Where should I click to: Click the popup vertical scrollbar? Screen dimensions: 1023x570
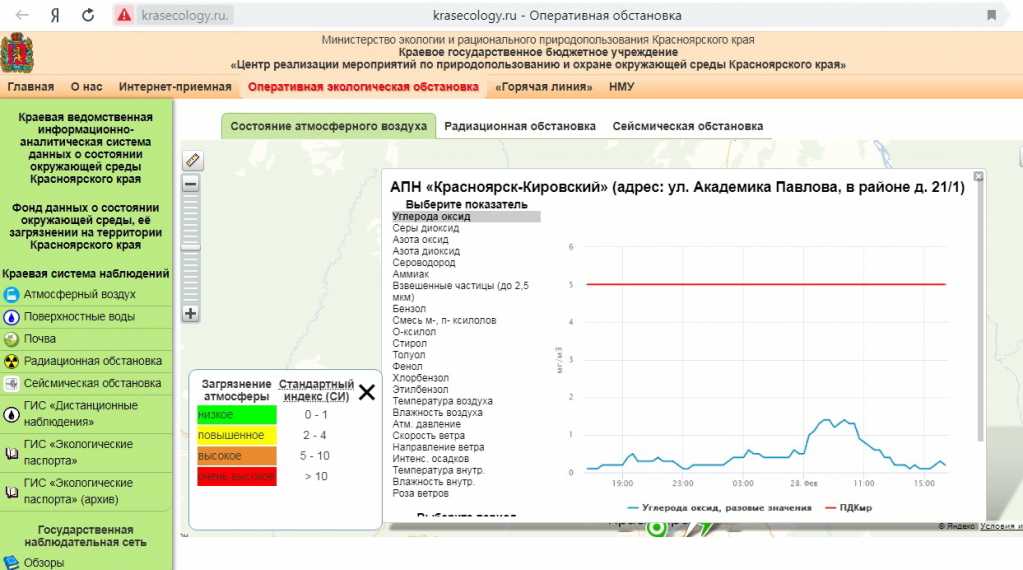pos(980,312)
